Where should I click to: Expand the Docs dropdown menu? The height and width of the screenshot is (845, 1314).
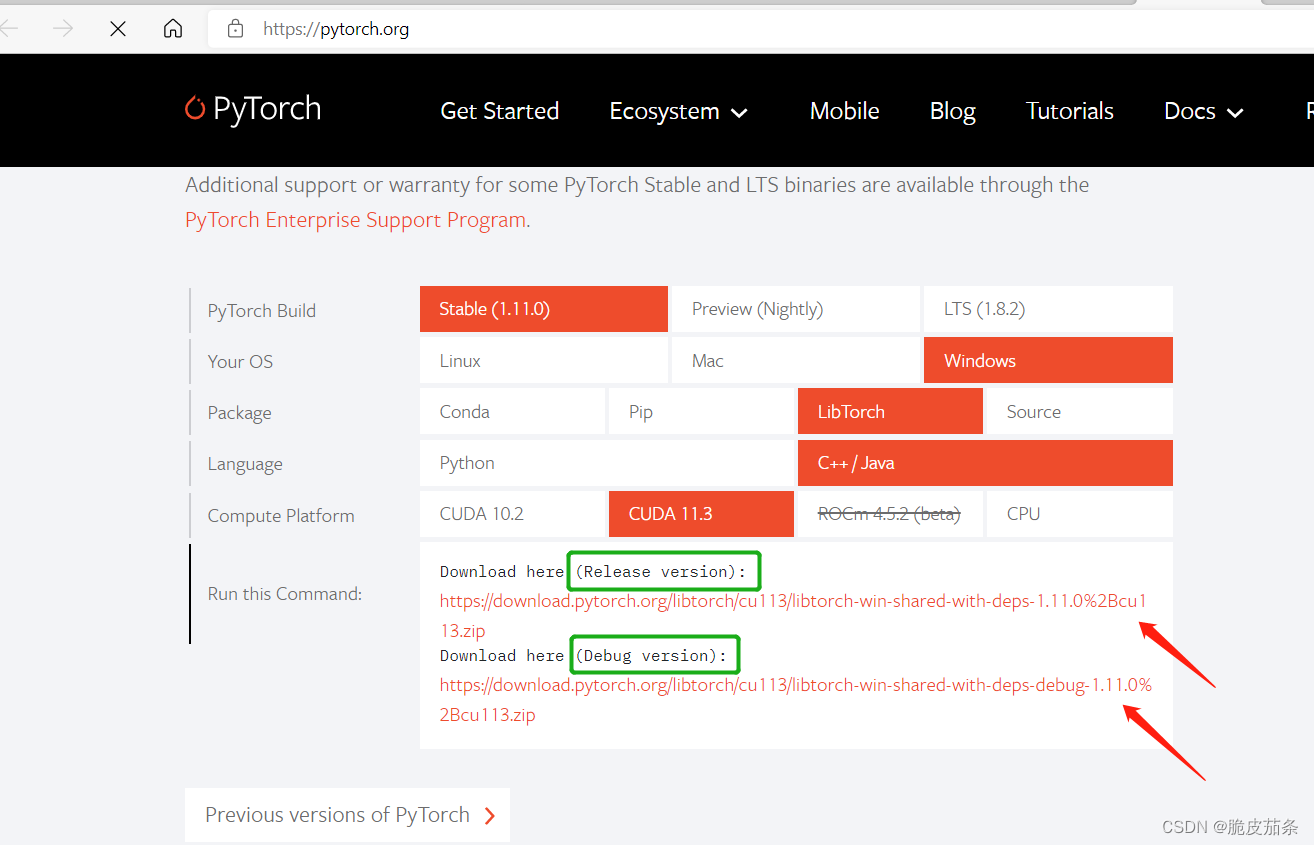[1204, 111]
